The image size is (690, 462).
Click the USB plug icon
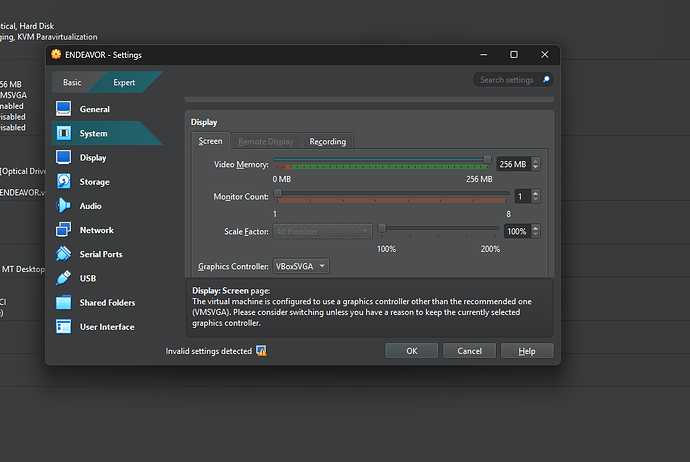pyautogui.click(x=63, y=278)
